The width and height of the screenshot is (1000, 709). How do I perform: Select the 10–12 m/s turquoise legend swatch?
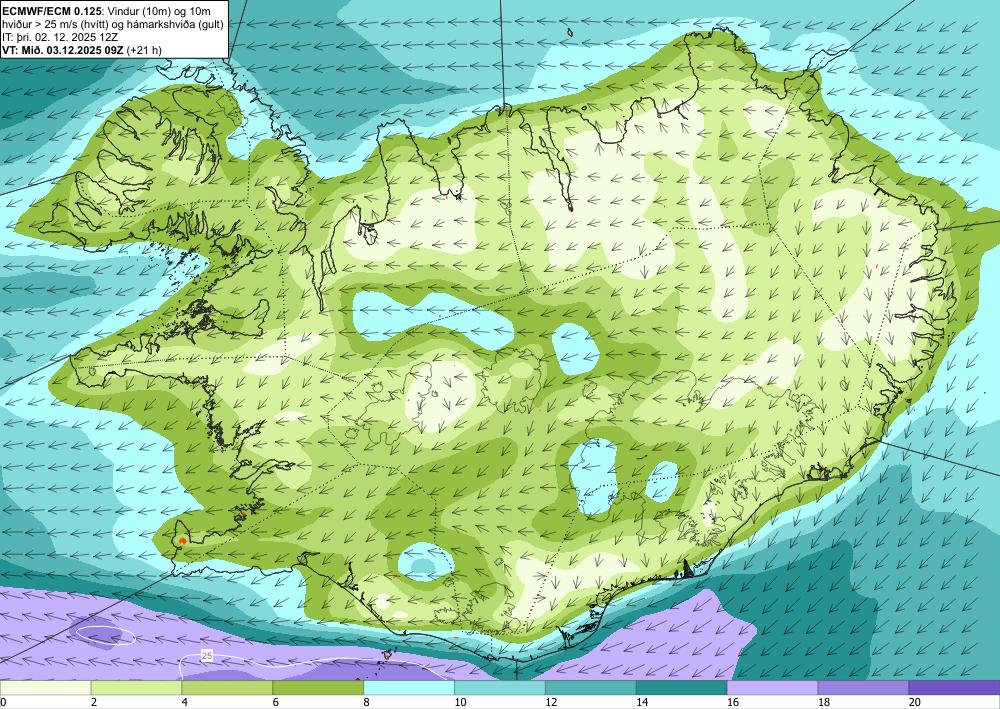(x=499, y=688)
